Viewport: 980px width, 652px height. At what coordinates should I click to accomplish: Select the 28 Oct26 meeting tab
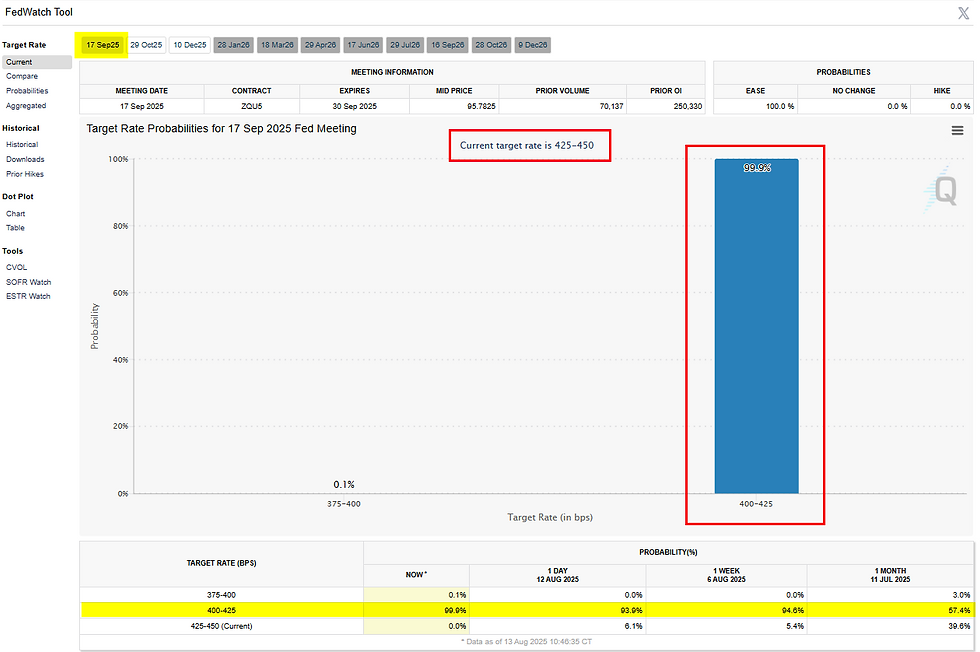pyautogui.click(x=491, y=45)
